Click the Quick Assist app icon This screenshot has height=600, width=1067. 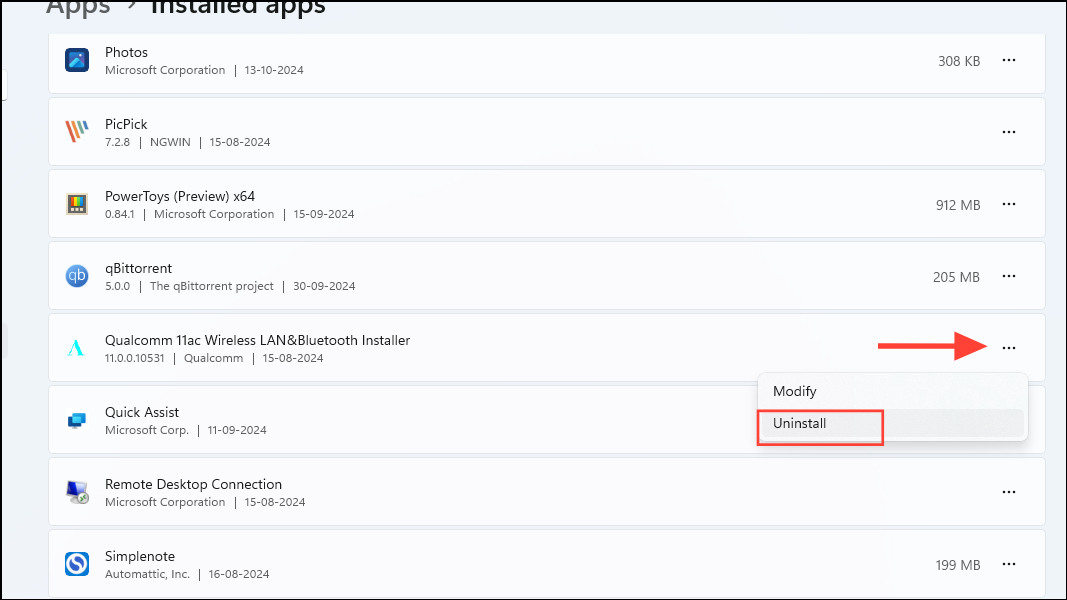[77, 420]
